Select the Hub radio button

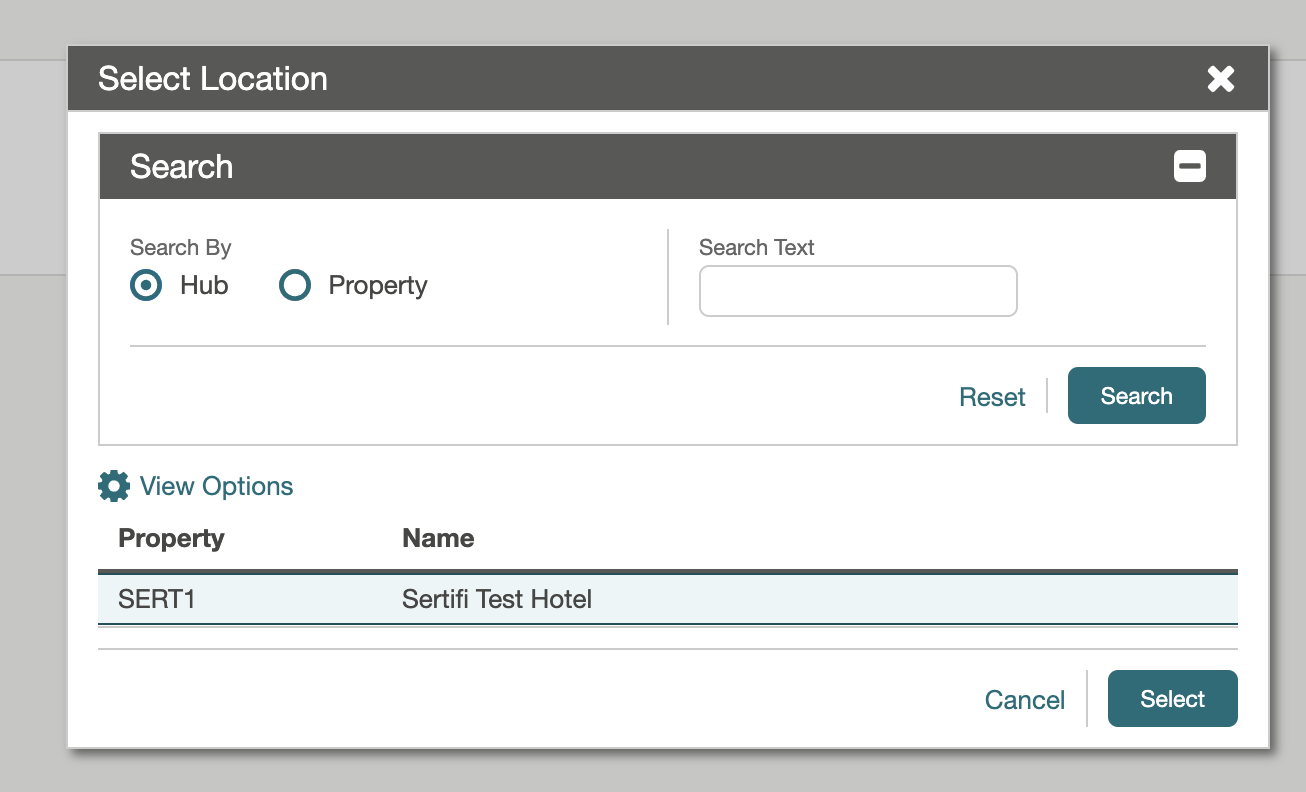click(146, 286)
